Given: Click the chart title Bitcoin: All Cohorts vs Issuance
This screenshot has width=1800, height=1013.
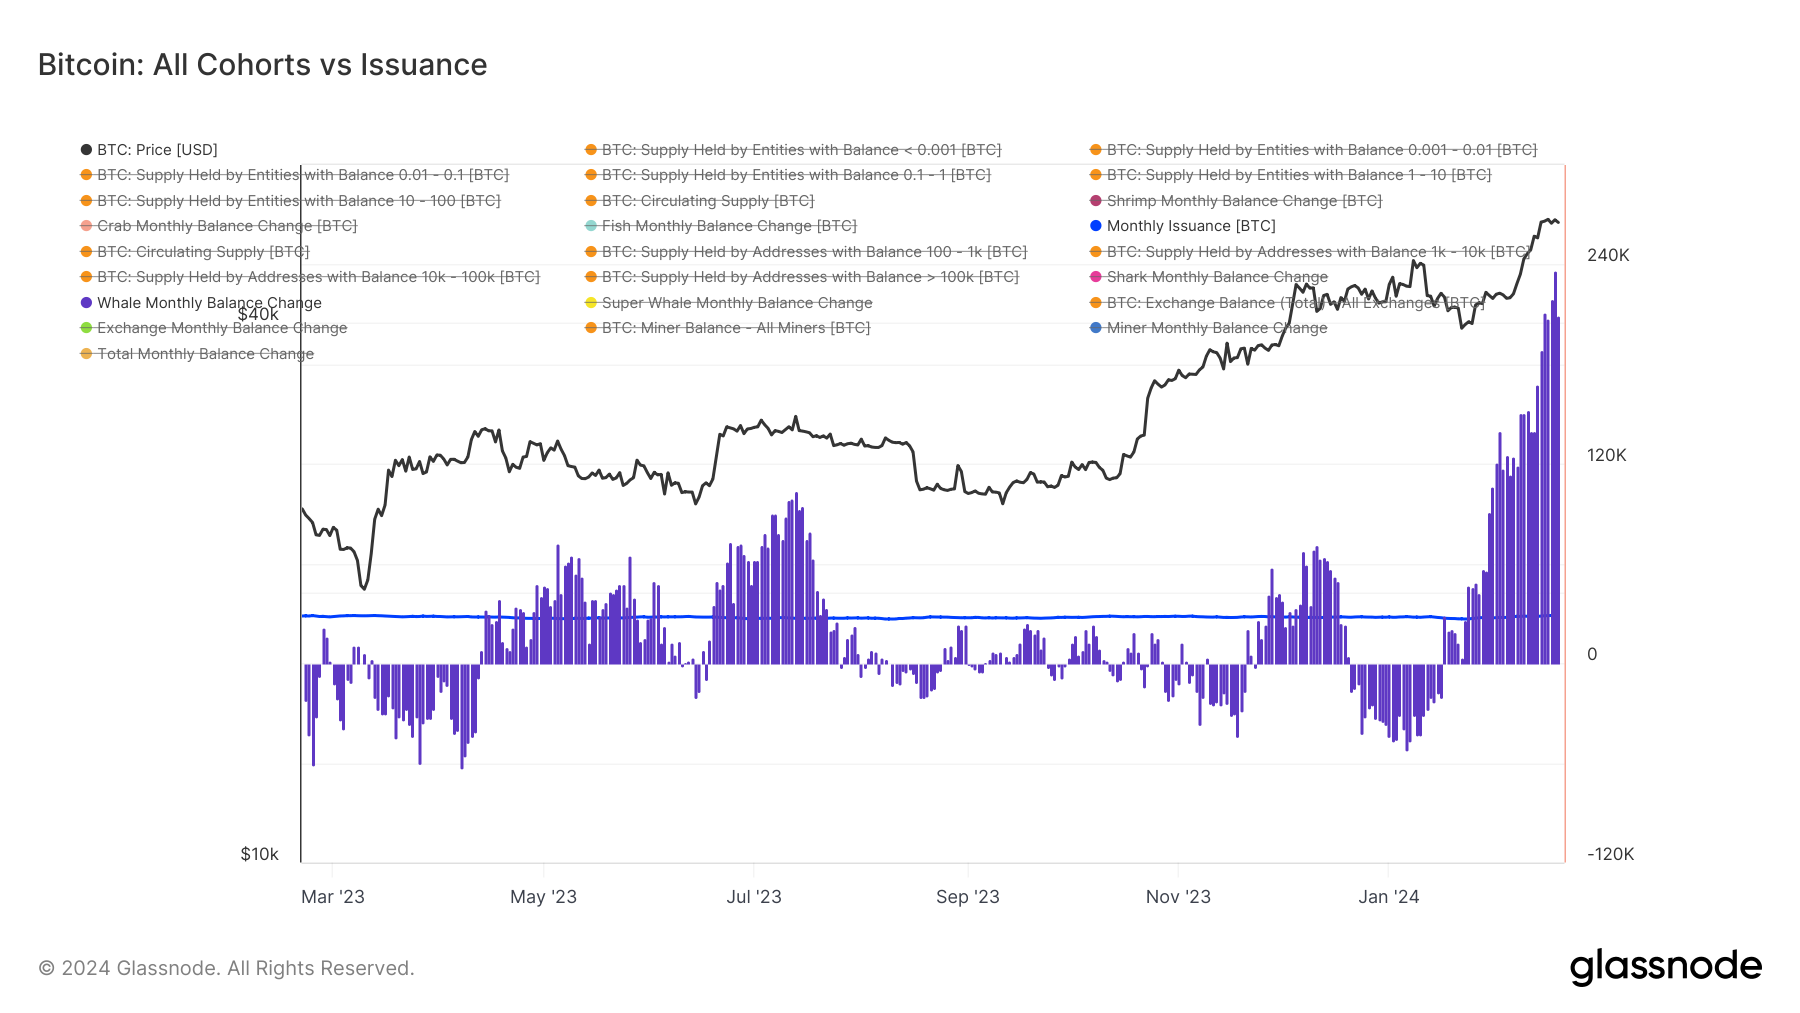Looking at the screenshot, I should point(263,65).
